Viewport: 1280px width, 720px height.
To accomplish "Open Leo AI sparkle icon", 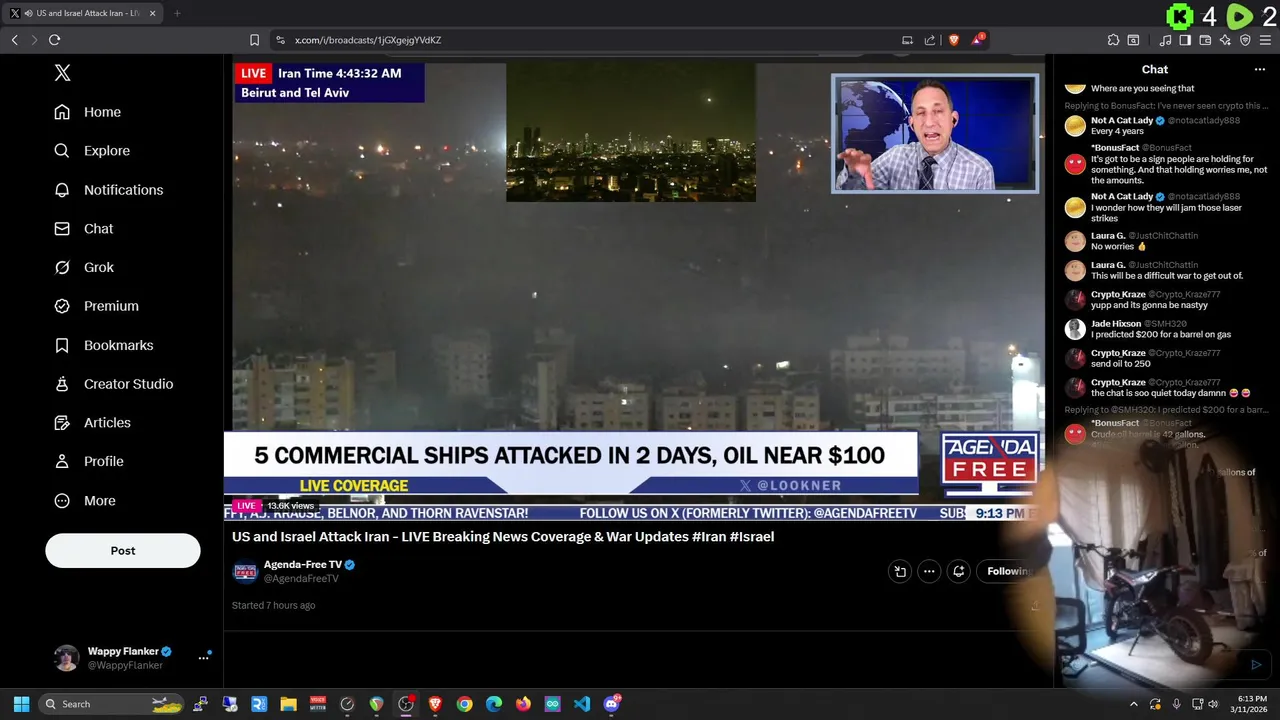I will 1225,40.
